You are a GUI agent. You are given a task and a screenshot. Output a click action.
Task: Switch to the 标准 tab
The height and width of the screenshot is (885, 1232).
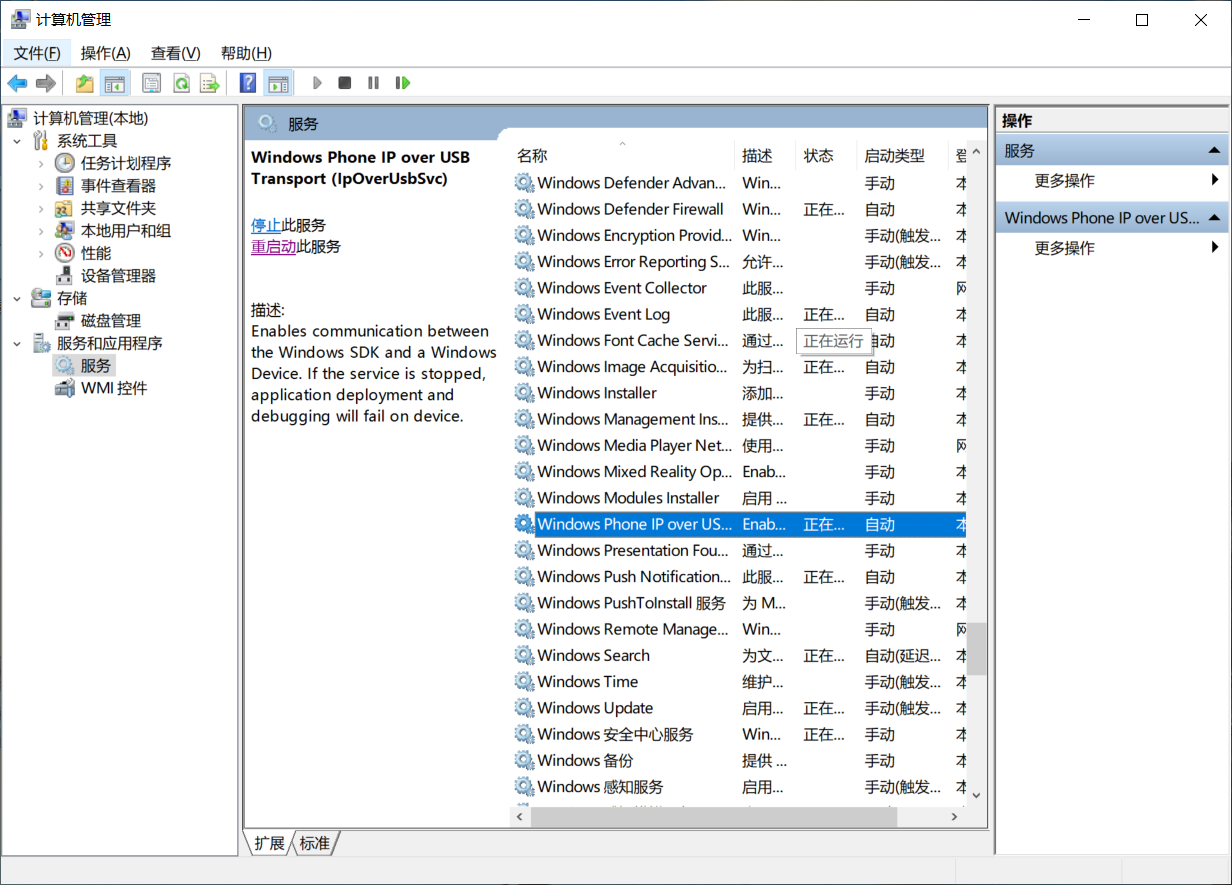[x=314, y=843]
